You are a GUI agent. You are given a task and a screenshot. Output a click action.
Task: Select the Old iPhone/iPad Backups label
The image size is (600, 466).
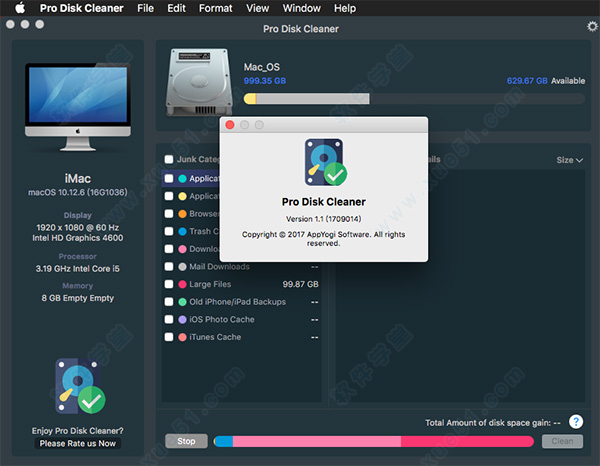point(238,302)
